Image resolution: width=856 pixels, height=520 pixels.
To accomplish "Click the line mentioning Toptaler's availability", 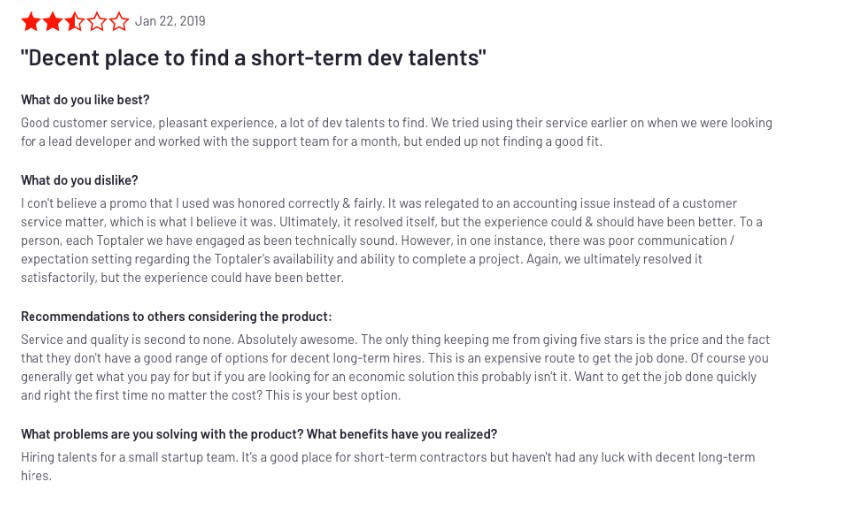I will 361,259.
